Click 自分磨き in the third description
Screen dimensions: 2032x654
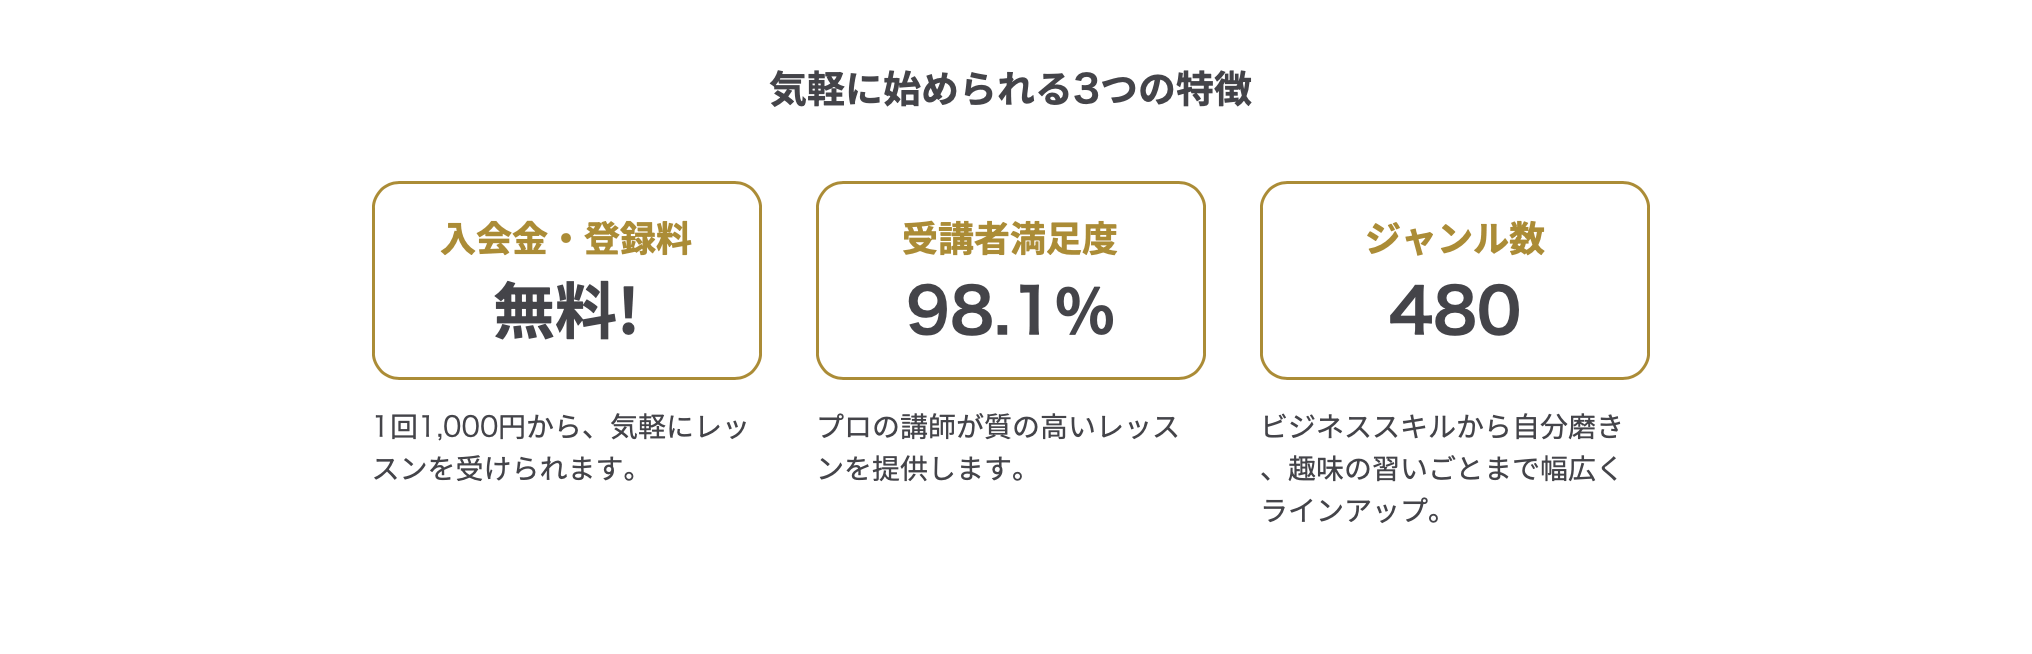click(x=1568, y=427)
